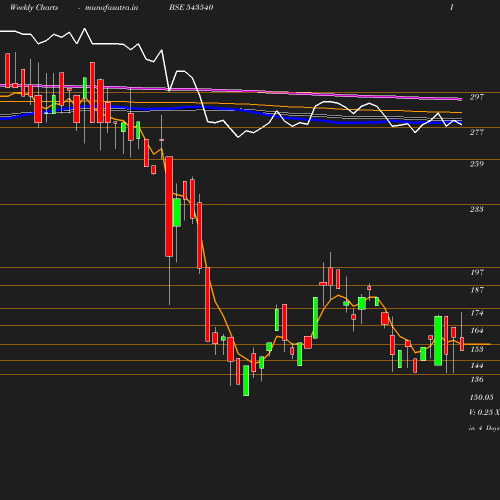The image size is (500, 500).
Task: Click the 144 price level label
Action: coord(477,366)
